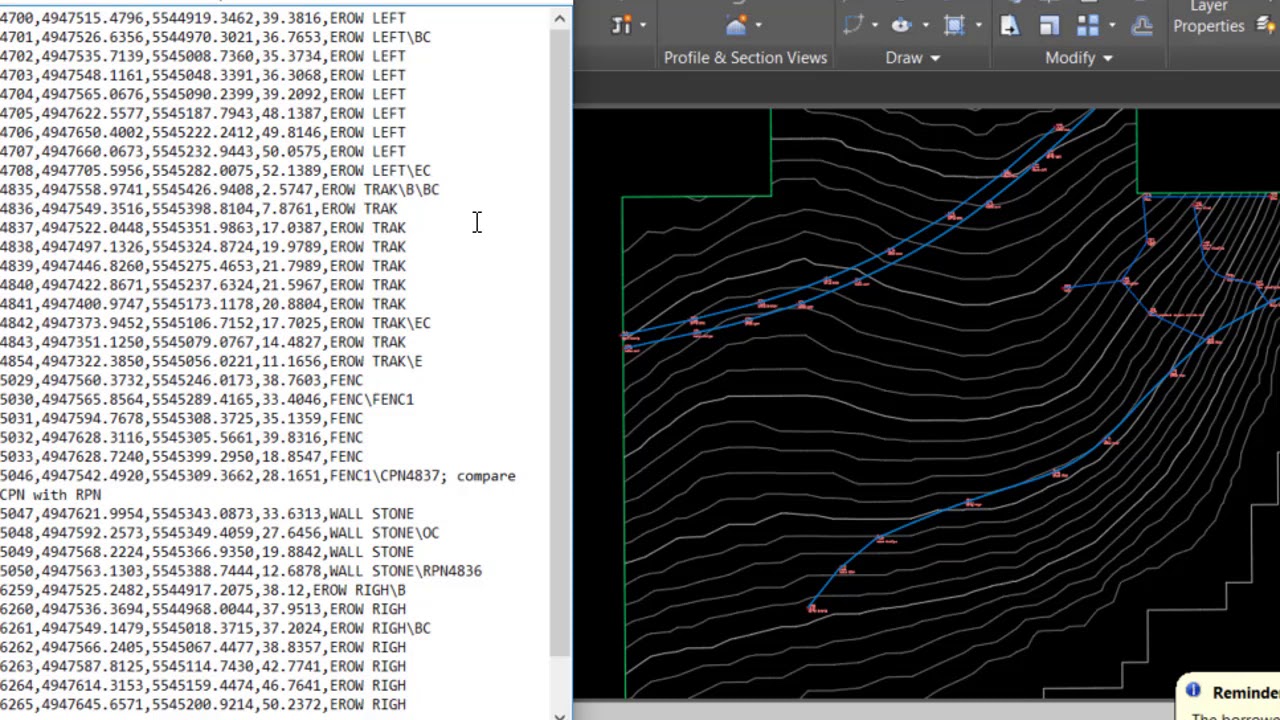Click the text editor scroll down arrow
The width and height of the screenshot is (1280, 720).
pos(559,714)
